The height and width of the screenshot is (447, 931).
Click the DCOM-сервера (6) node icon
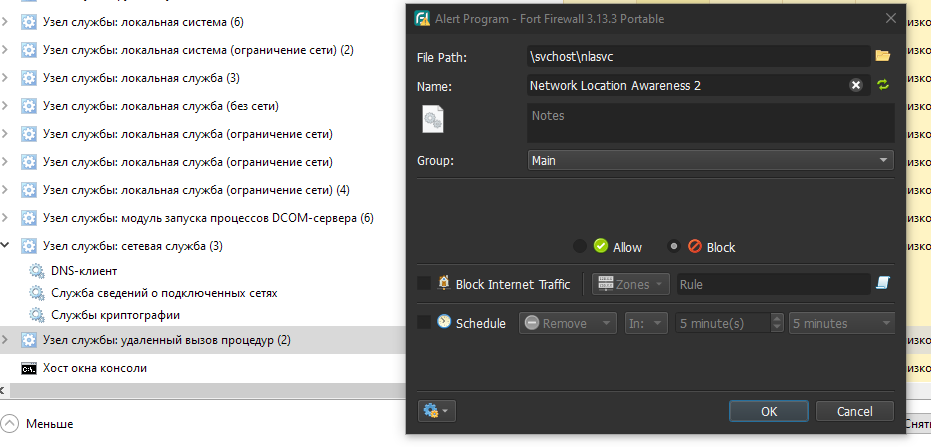28,218
